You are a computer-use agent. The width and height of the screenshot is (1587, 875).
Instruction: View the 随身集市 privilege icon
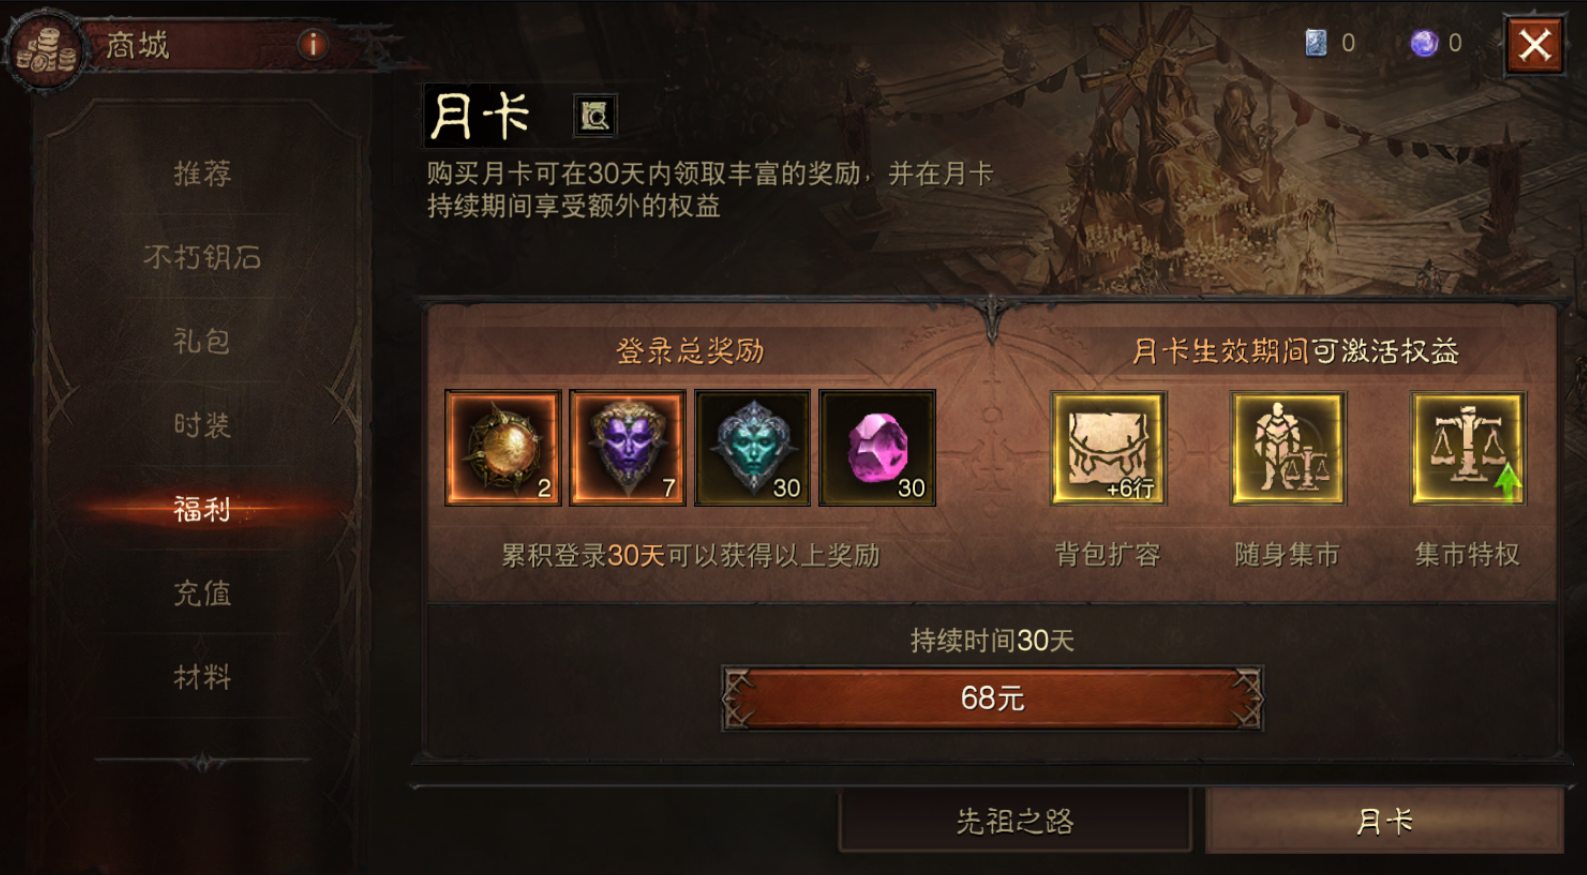click(x=1288, y=447)
